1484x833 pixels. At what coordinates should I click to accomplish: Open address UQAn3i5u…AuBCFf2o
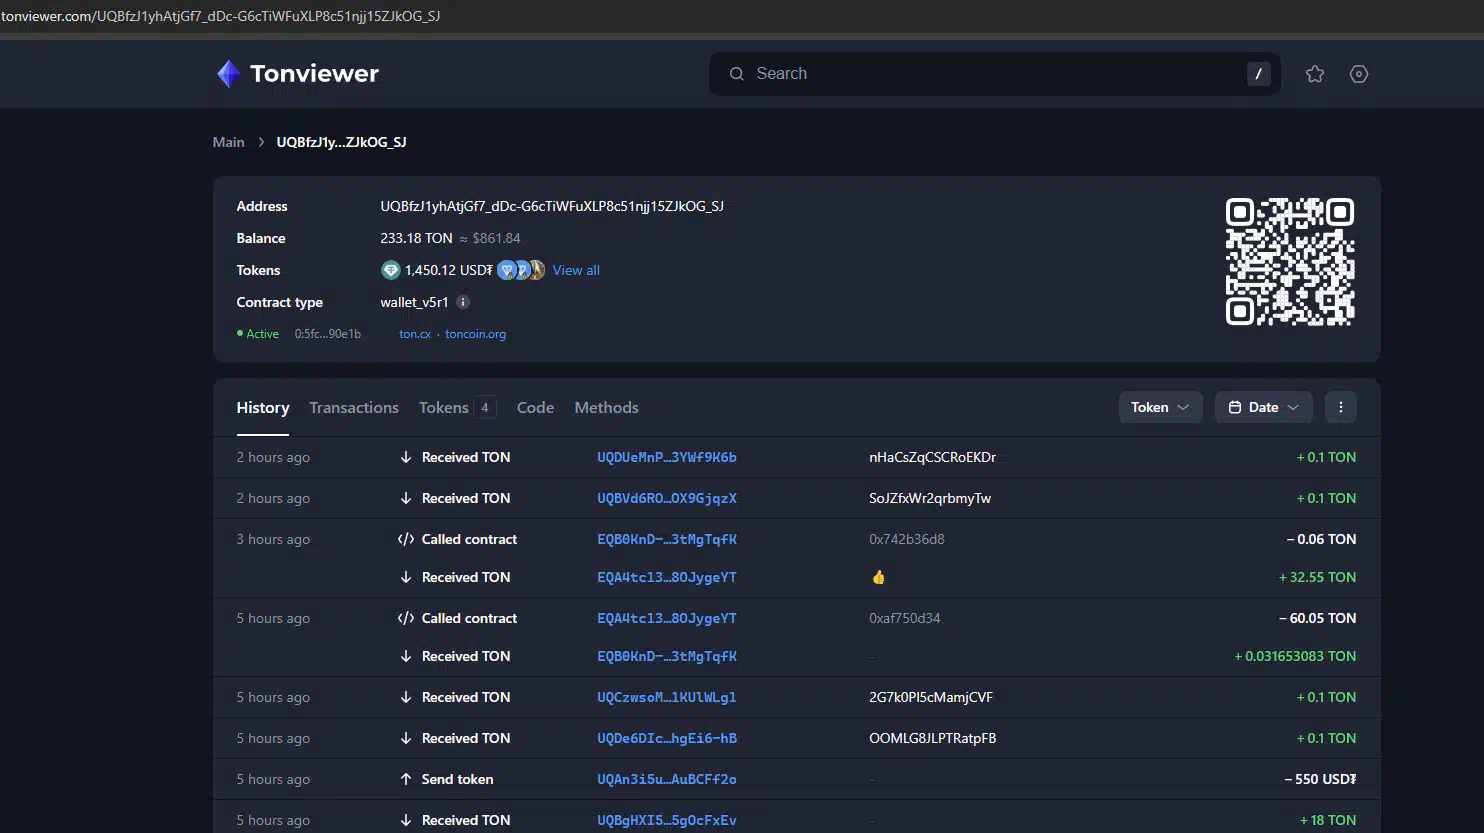[667, 779]
